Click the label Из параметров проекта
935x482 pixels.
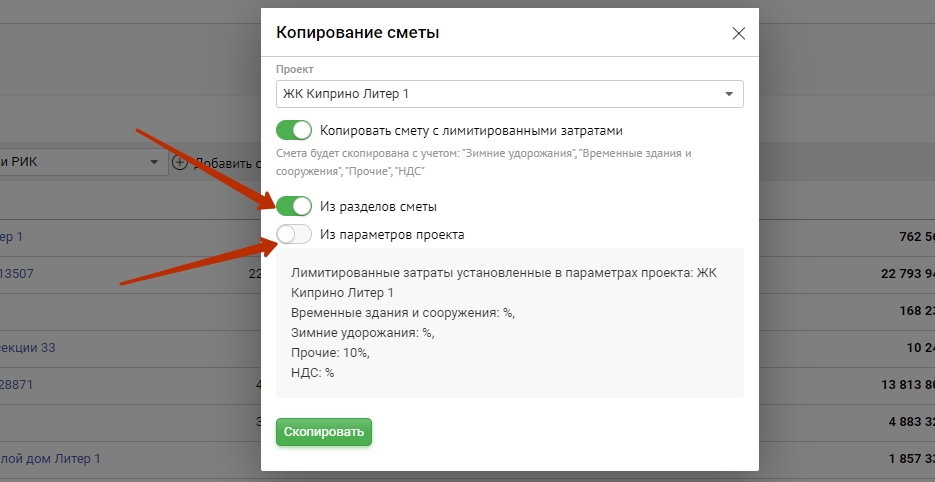(x=392, y=234)
